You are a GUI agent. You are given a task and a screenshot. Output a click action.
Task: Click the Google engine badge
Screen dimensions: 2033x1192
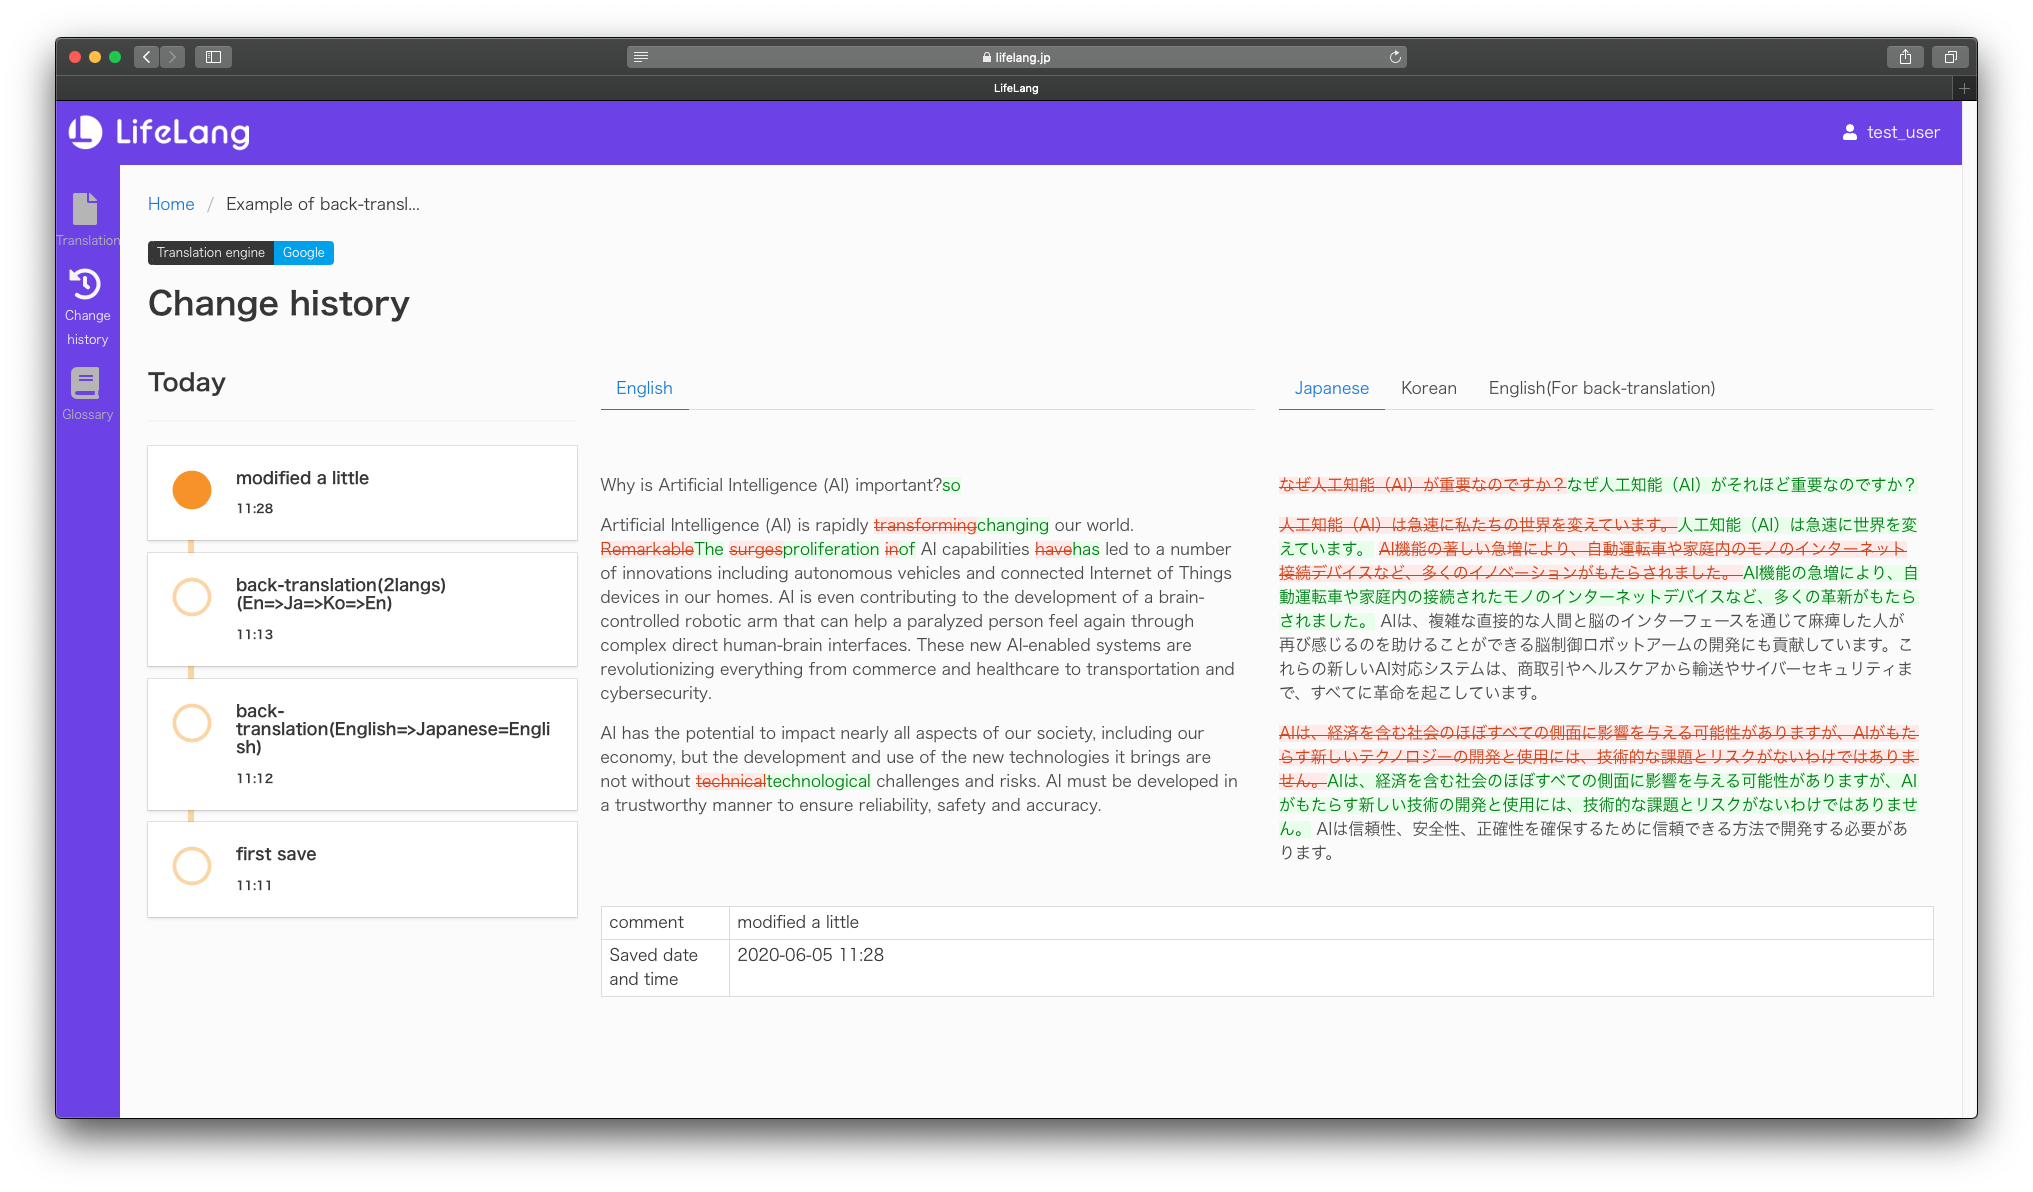click(304, 253)
